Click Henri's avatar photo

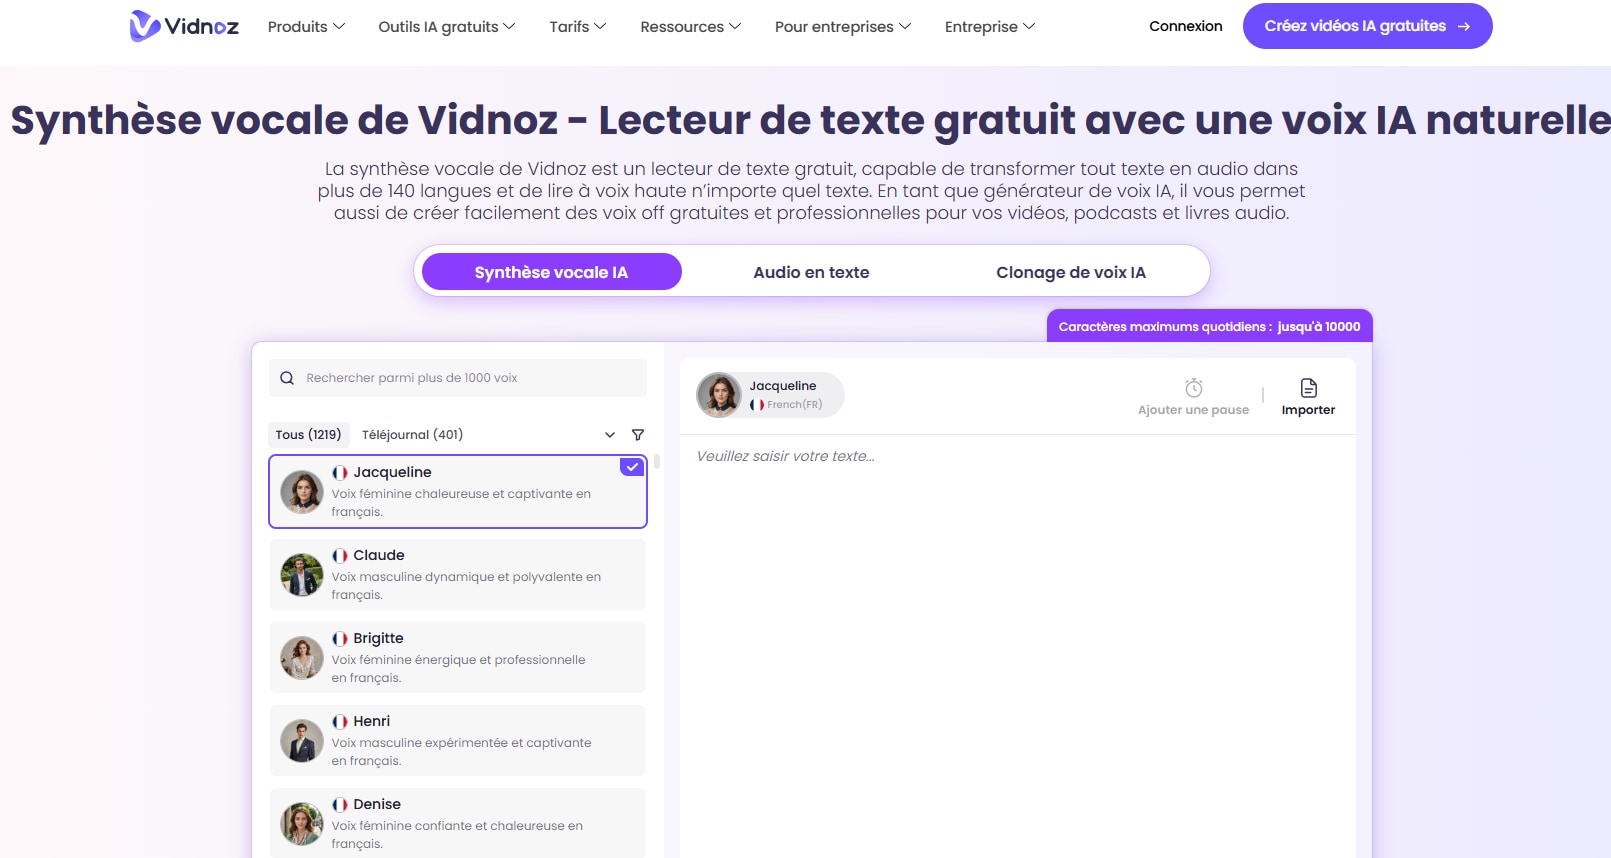point(301,741)
